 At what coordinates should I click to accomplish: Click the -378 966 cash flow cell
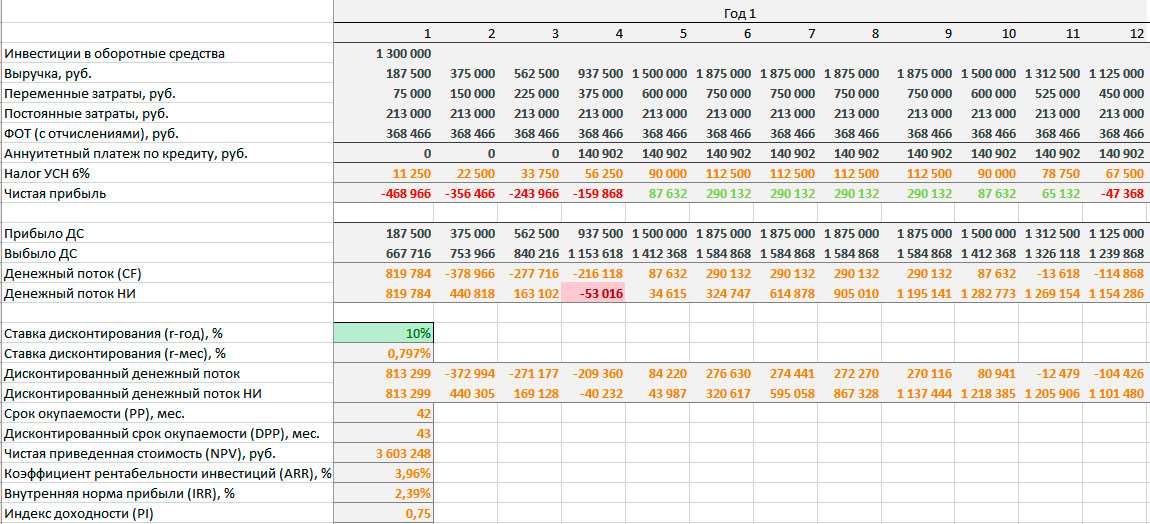click(x=466, y=273)
